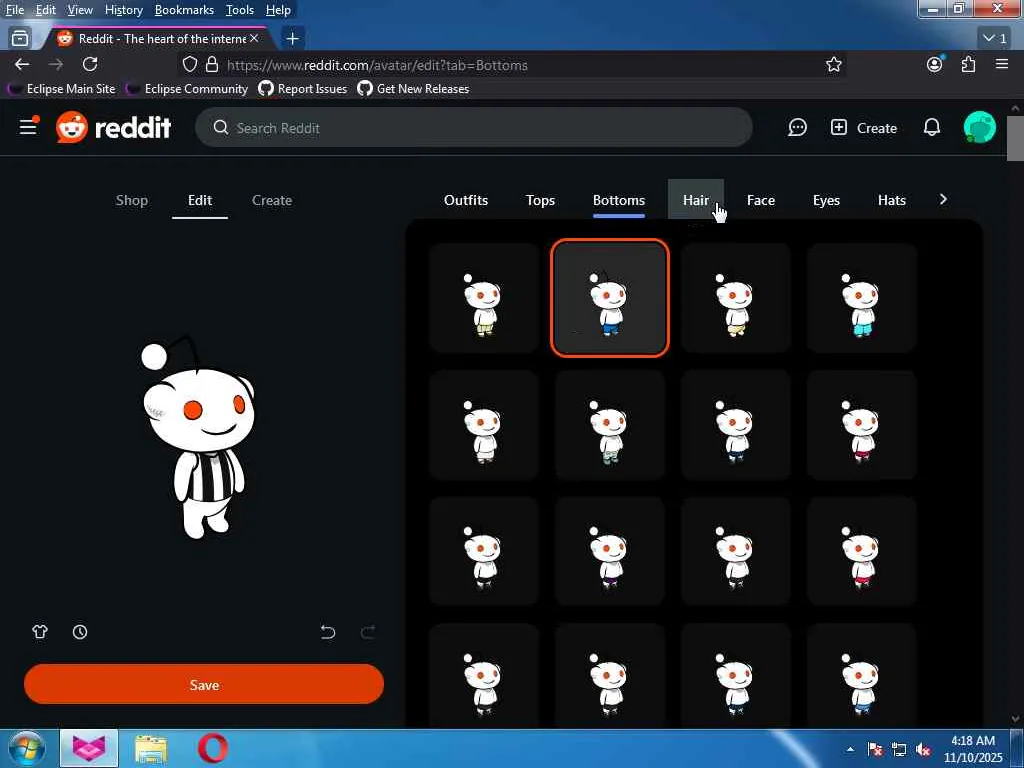
Task: Select the highlighted blue pants bottom
Action: click(x=610, y=298)
